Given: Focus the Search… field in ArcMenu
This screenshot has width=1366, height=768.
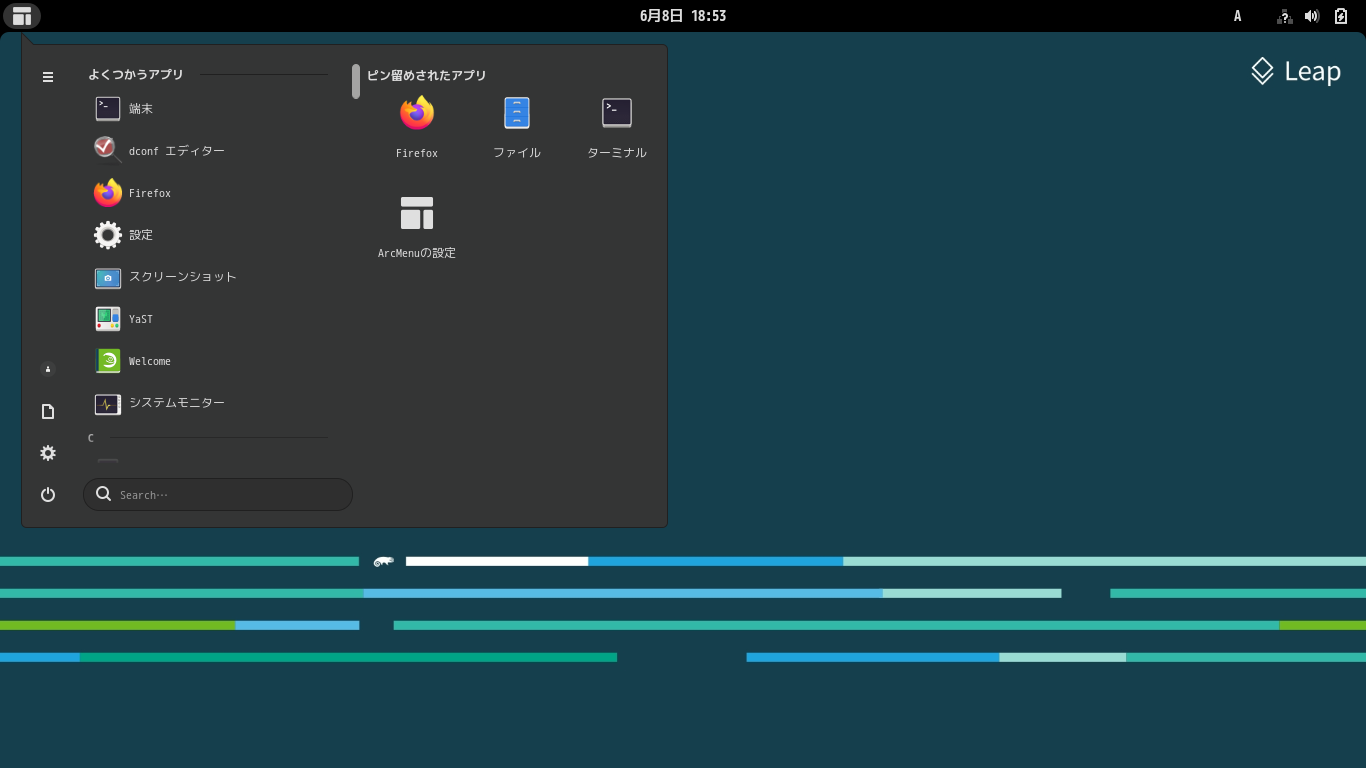Looking at the screenshot, I should click(218, 495).
